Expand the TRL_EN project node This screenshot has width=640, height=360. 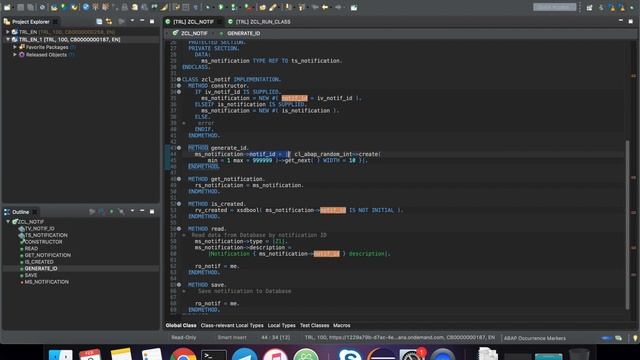coord(7,32)
